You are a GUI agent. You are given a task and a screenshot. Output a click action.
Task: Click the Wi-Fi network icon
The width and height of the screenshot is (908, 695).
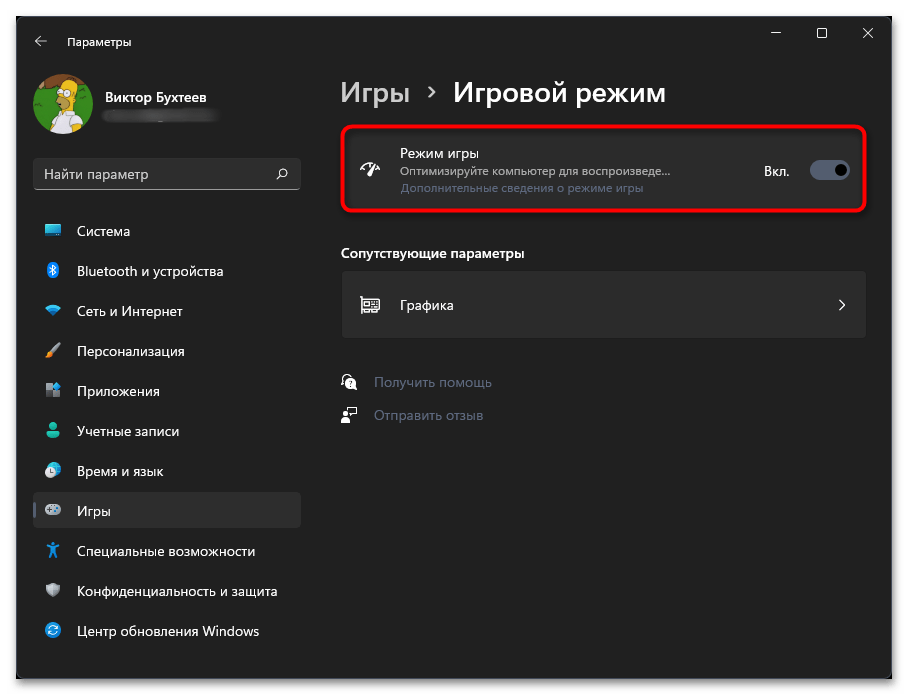53,310
